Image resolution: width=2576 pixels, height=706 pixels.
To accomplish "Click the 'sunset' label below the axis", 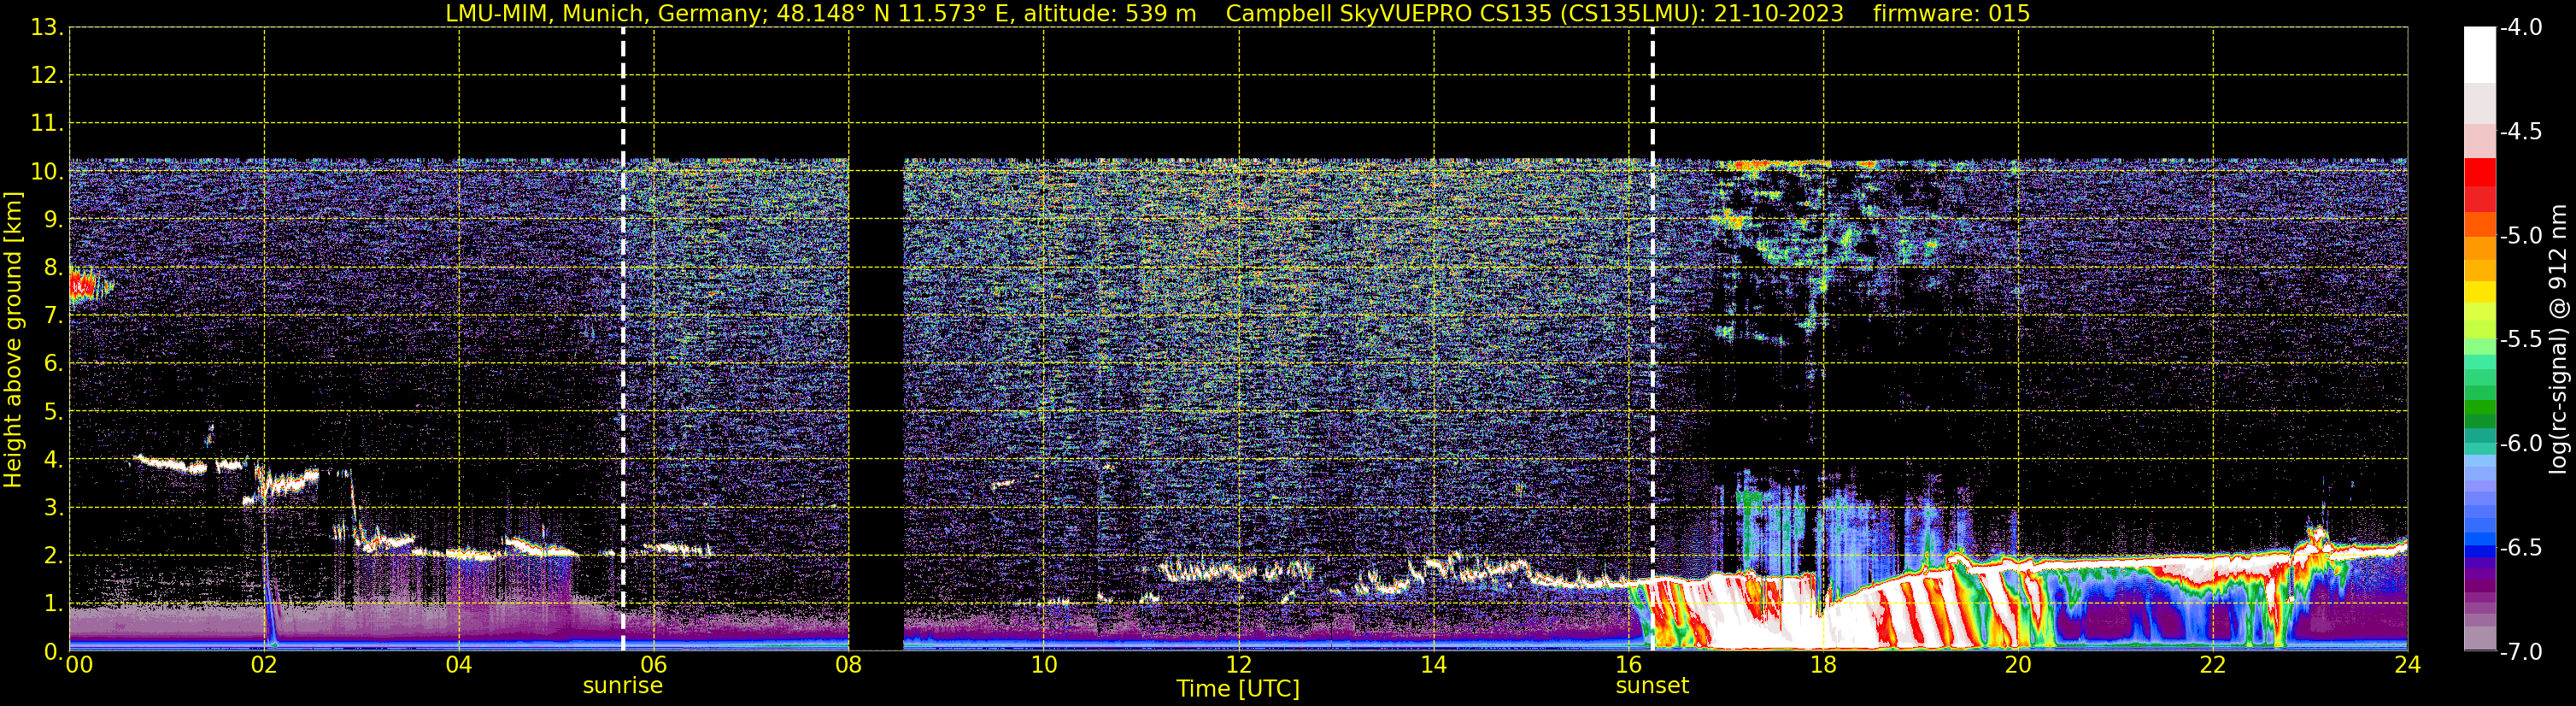I will click(1652, 686).
